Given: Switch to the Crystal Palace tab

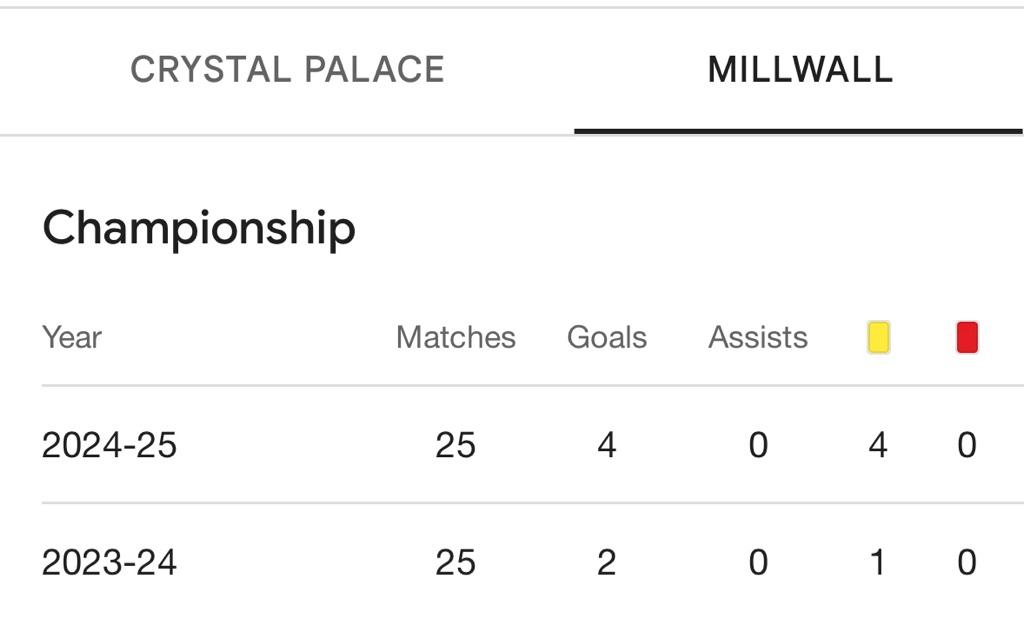Looking at the screenshot, I should pyautogui.click(x=287, y=70).
